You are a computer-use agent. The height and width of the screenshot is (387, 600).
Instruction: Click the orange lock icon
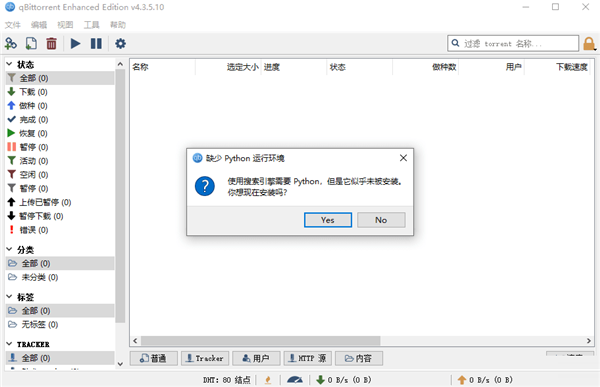589,44
